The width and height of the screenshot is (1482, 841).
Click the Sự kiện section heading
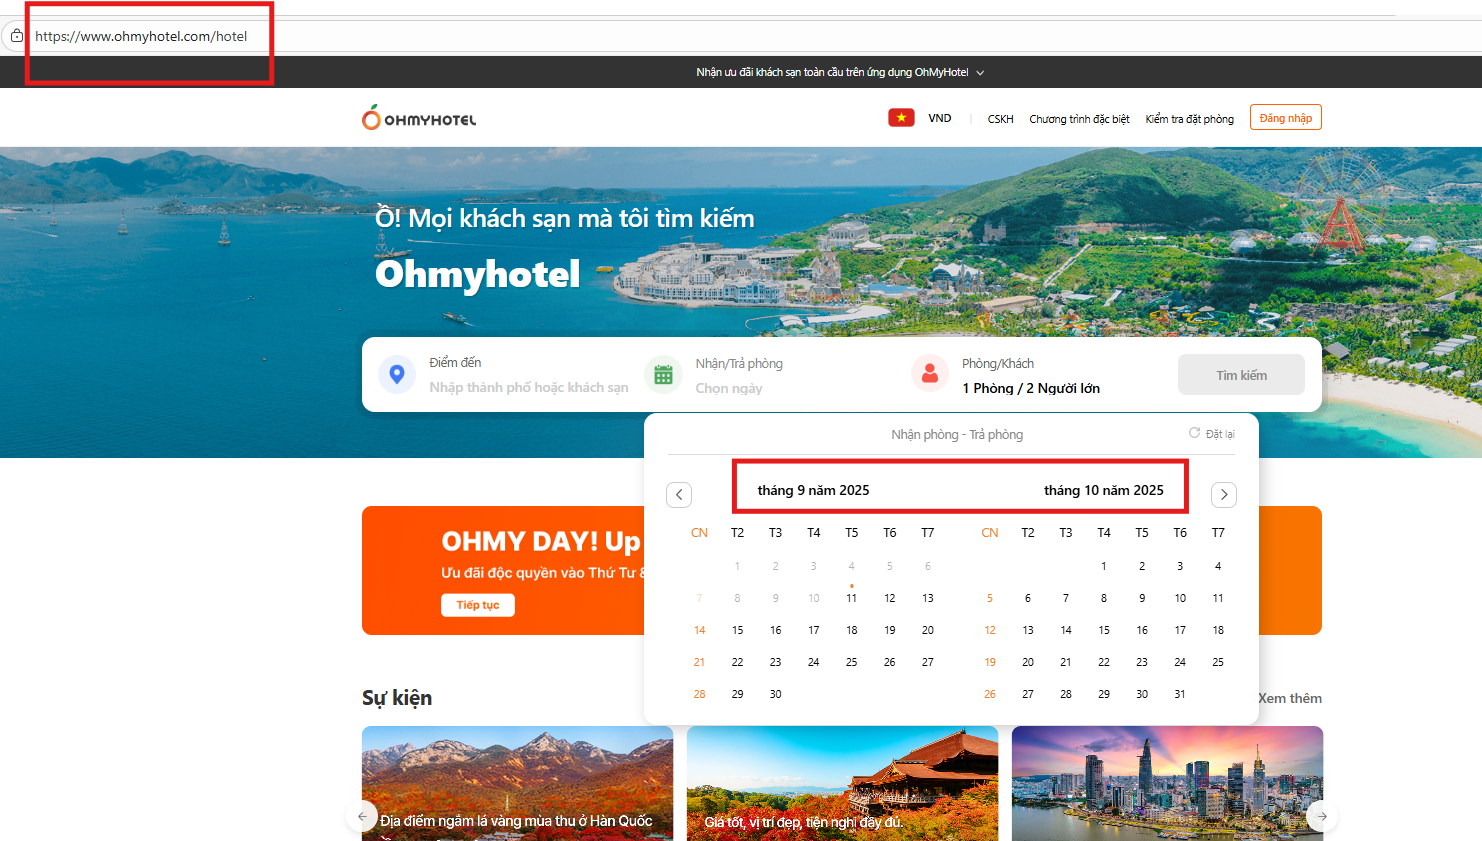tap(397, 697)
